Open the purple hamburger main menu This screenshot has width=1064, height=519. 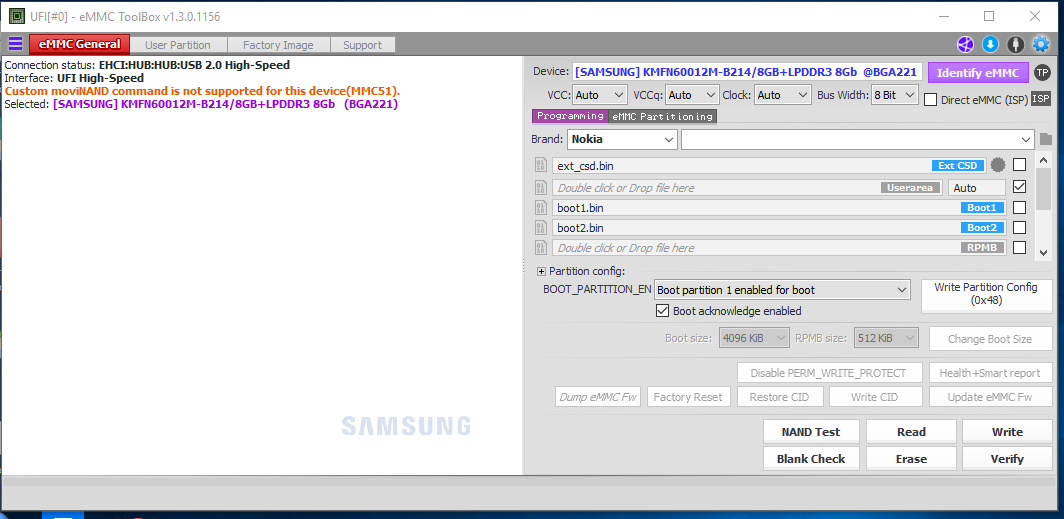pyautogui.click(x=15, y=45)
